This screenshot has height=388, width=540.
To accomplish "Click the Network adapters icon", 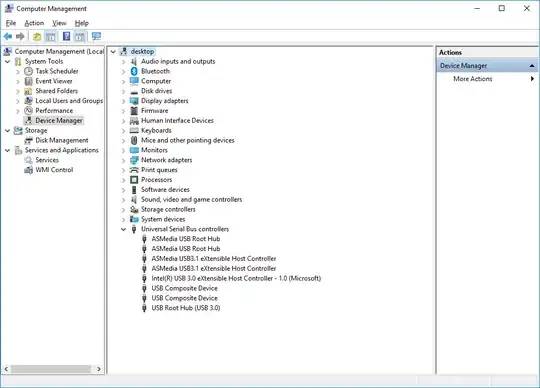I will pyautogui.click(x=134, y=160).
